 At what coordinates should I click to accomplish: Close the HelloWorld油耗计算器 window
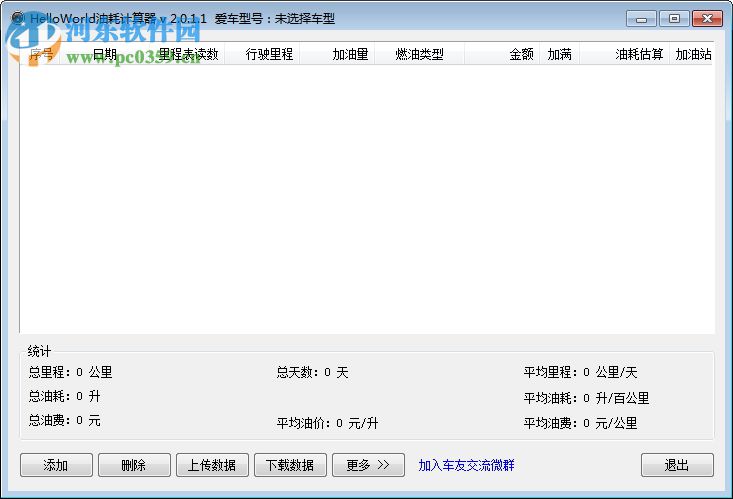[x=707, y=19]
